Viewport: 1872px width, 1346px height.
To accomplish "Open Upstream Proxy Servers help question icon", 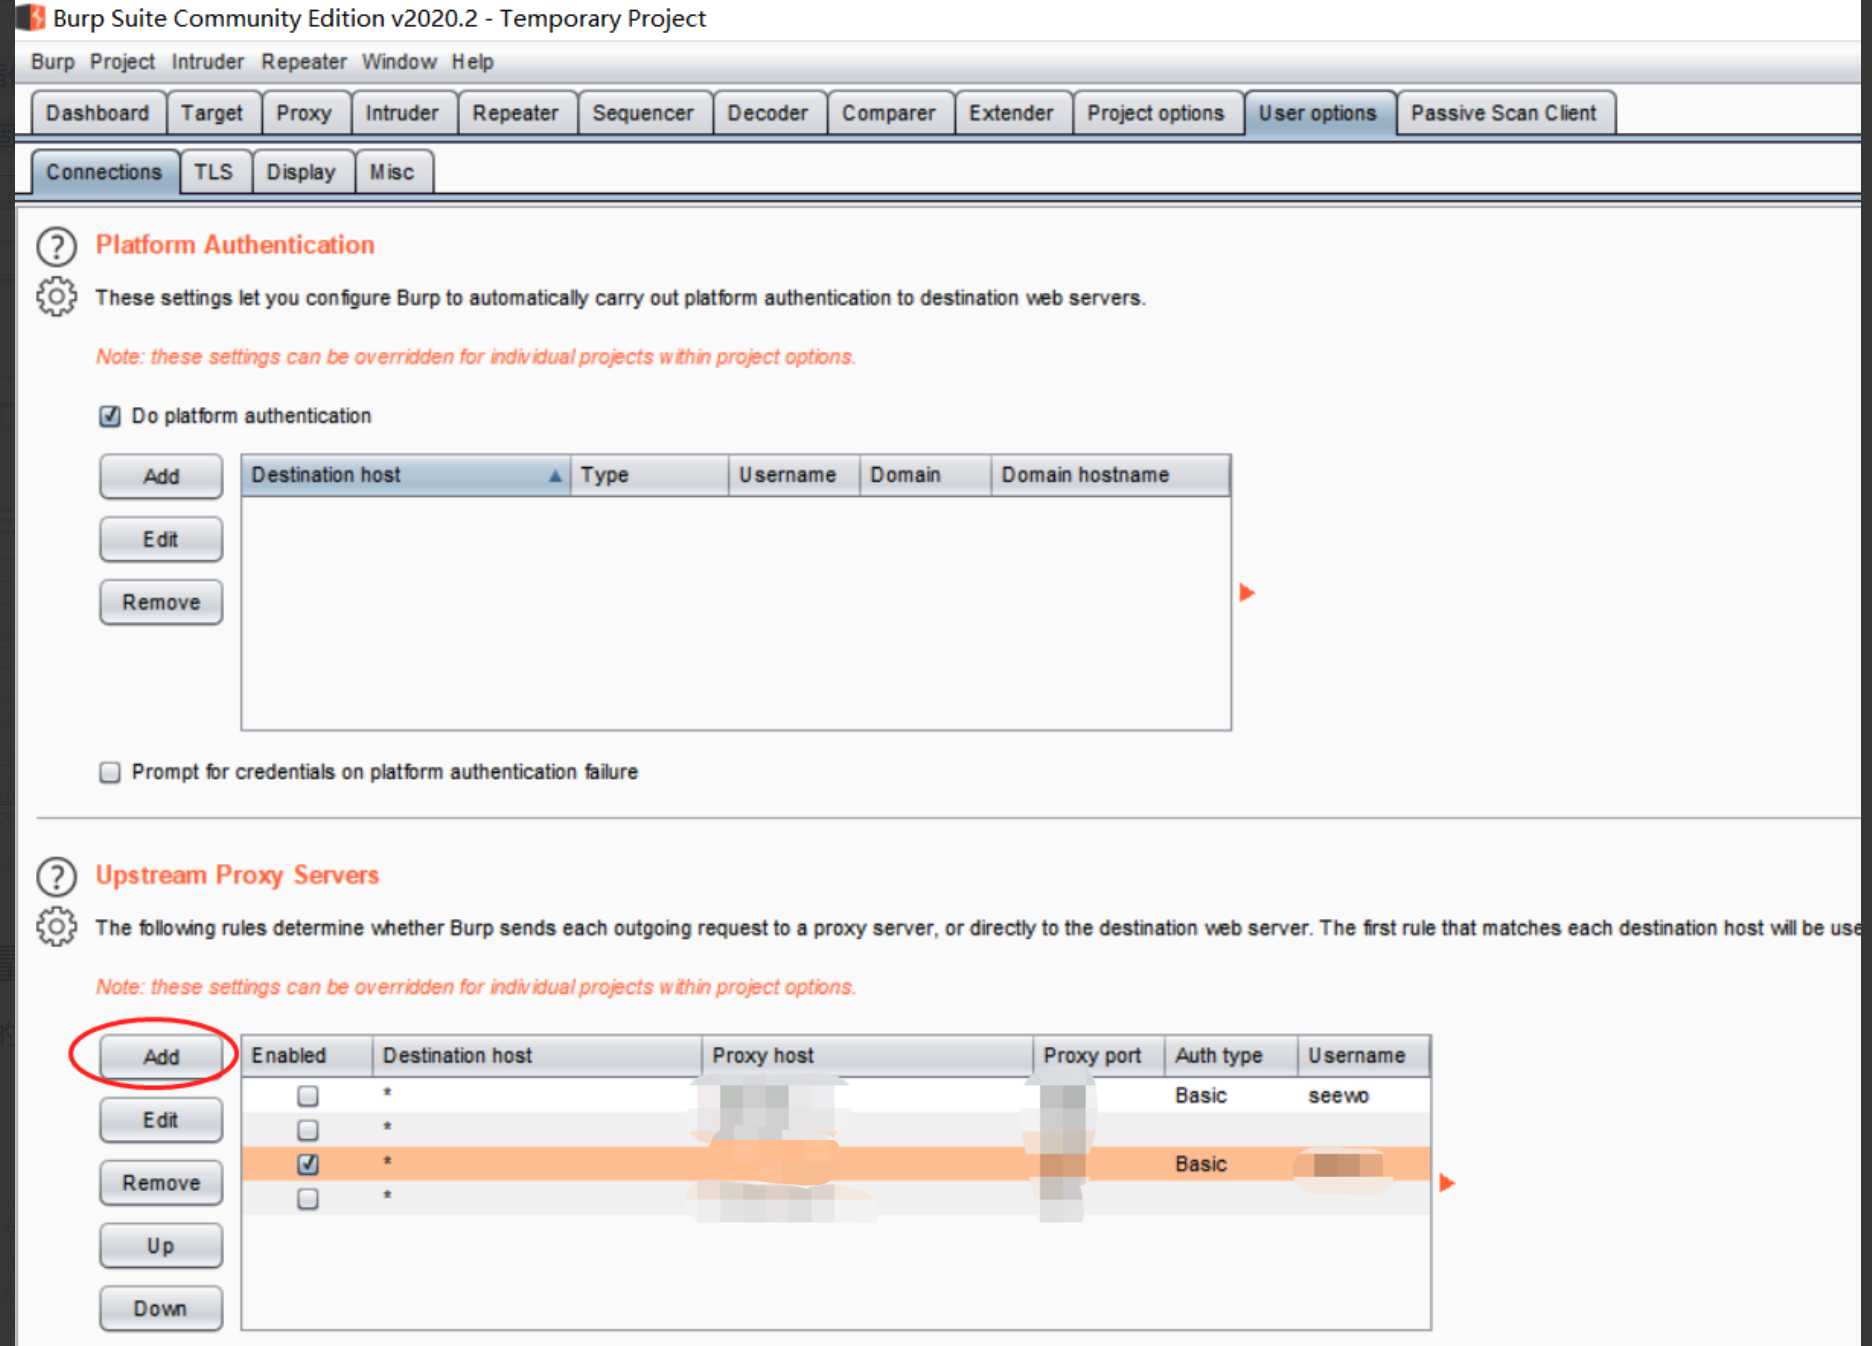I will [x=56, y=876].
